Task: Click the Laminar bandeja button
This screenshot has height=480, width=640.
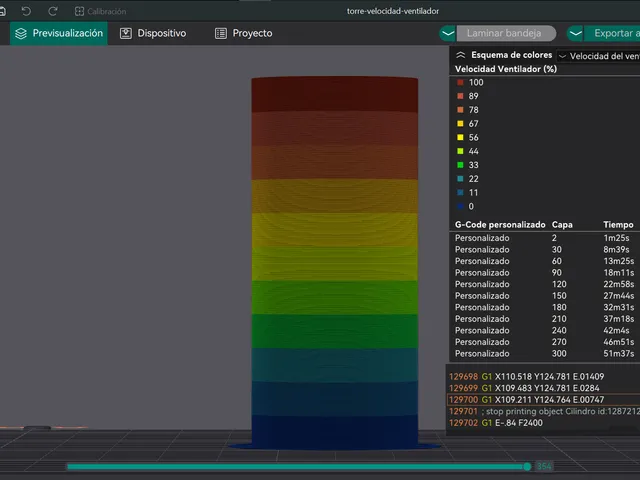Action: click(x=506, y=33)
